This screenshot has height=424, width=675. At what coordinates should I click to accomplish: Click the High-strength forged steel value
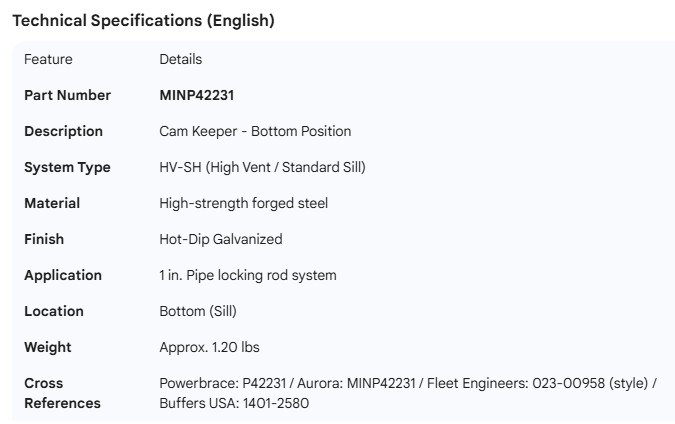tap(243, 203)
